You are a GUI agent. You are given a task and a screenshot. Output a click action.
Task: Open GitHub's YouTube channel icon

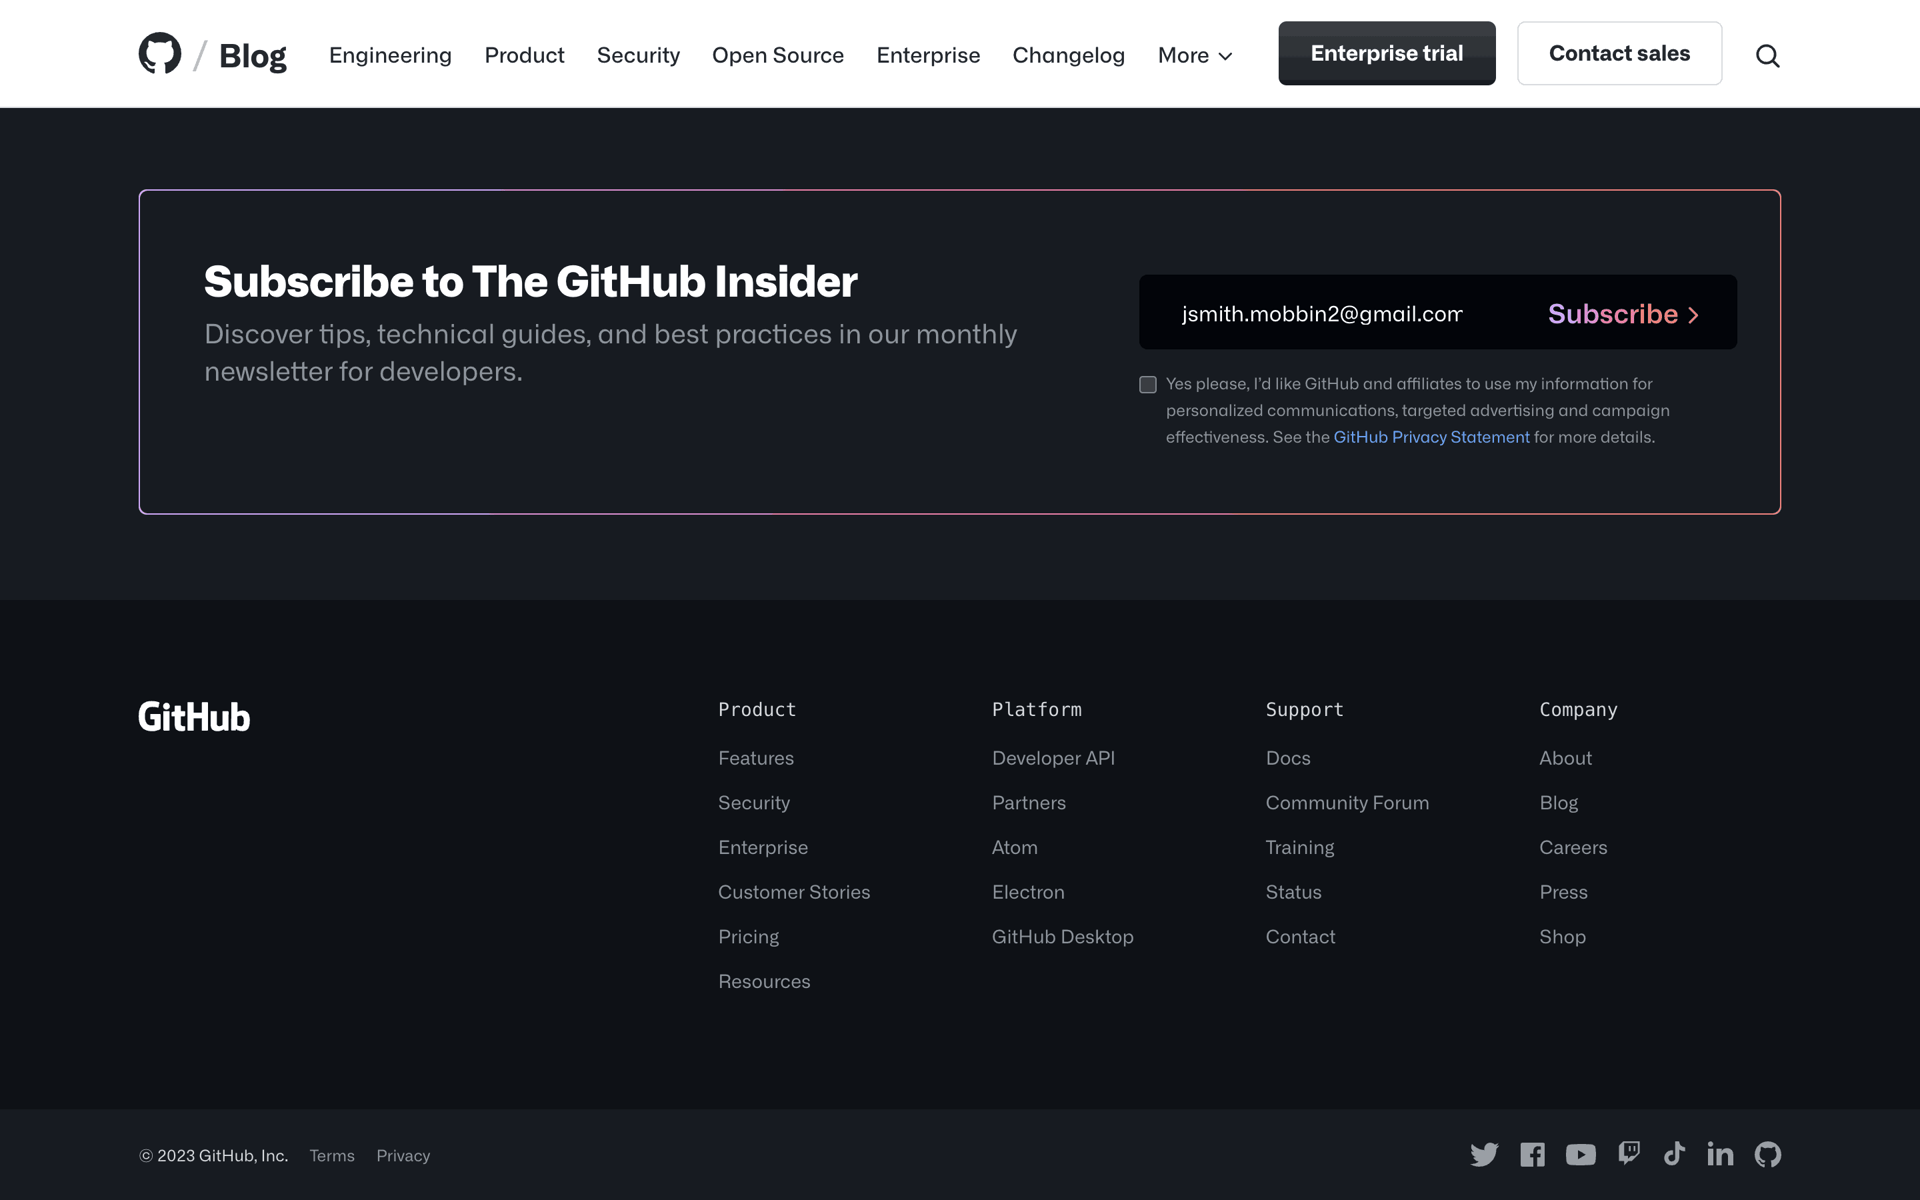[x=1580, y=1155]
